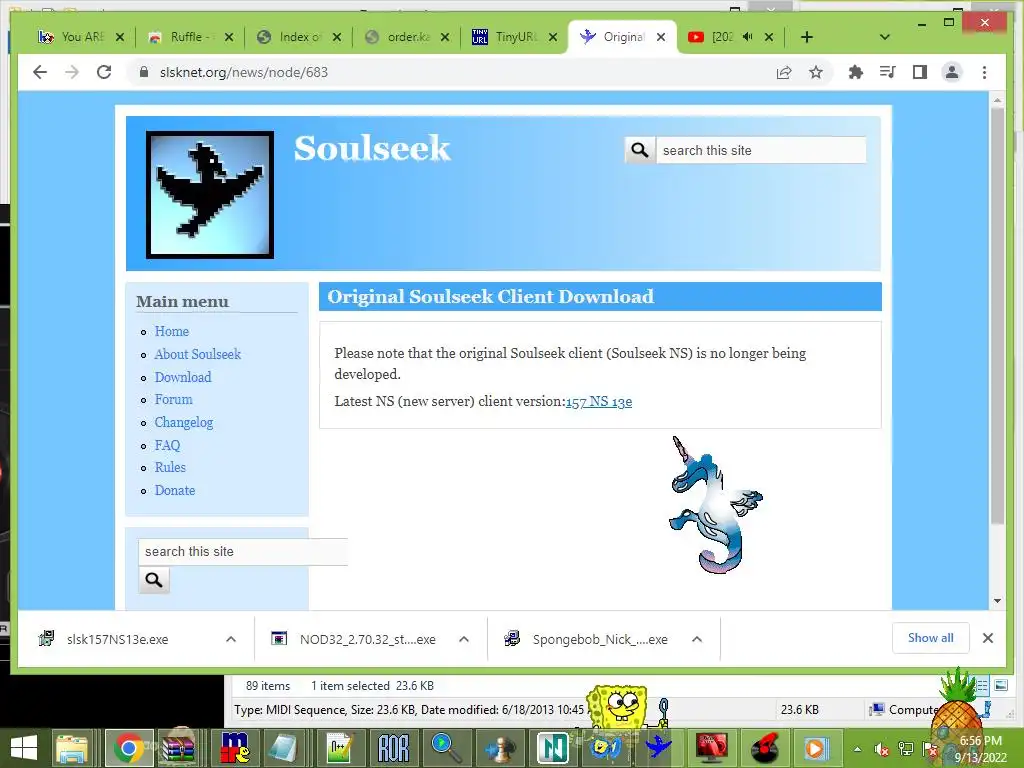
Task: Go back to the previous page
Action: coord(40,72)
